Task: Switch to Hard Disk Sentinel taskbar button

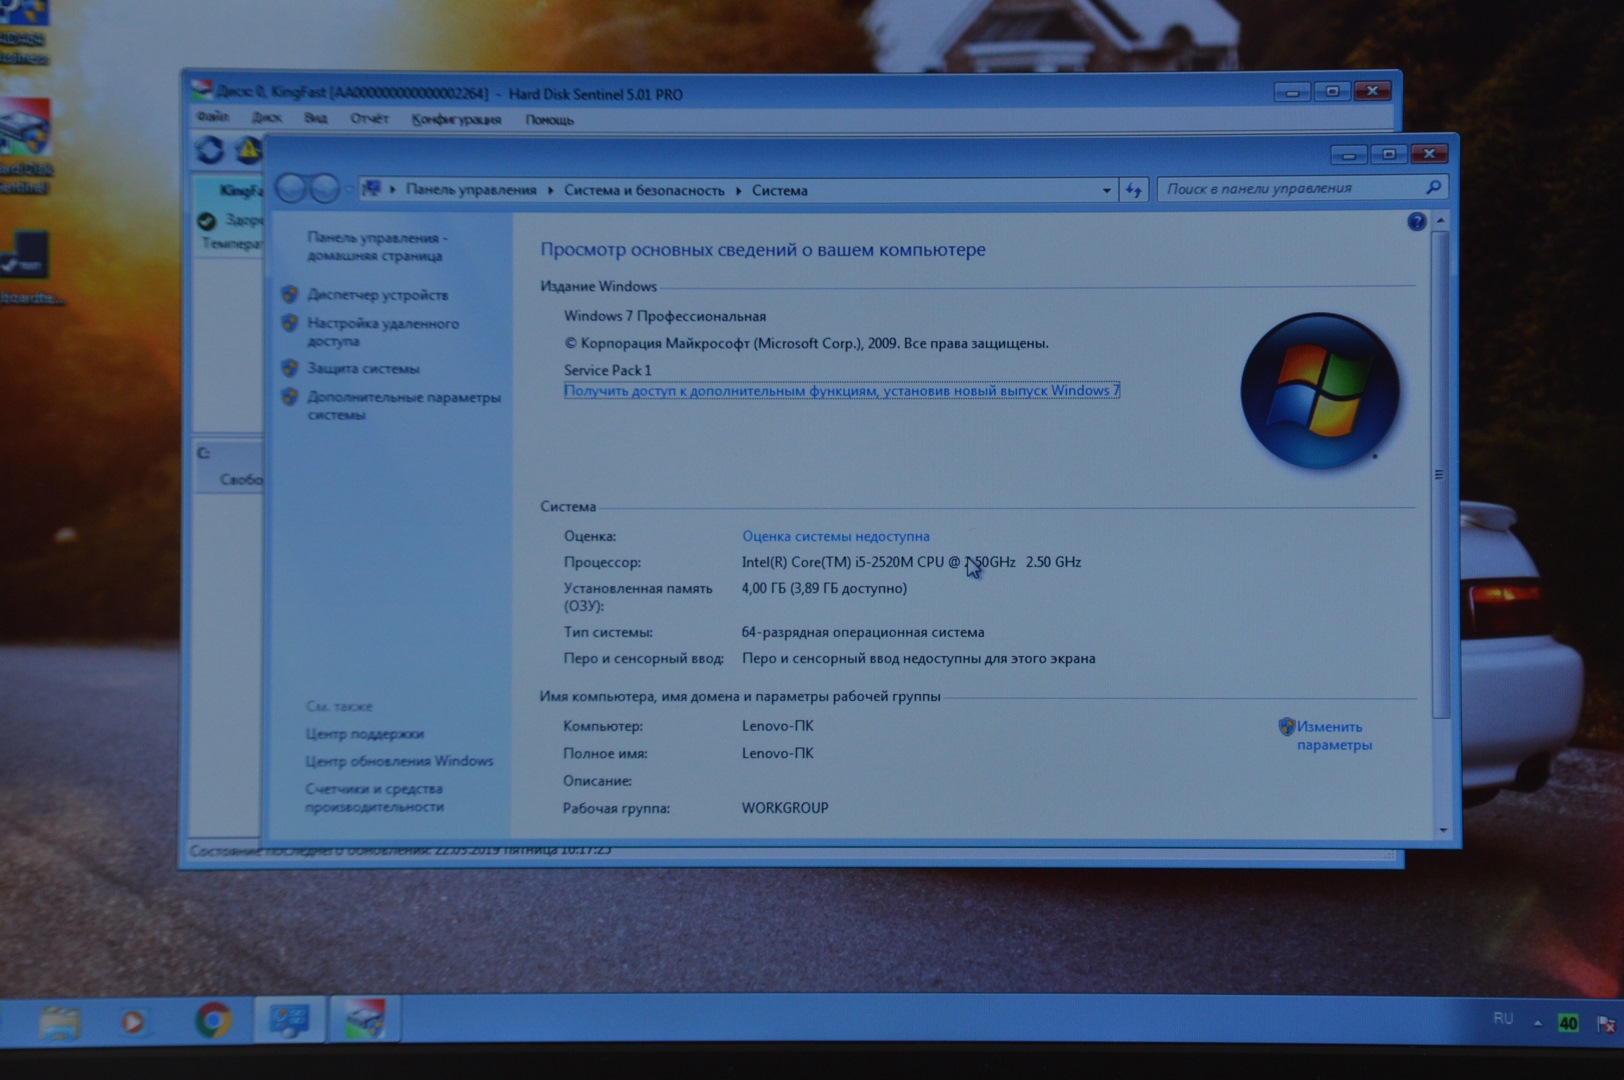Action: (364, 1020)
